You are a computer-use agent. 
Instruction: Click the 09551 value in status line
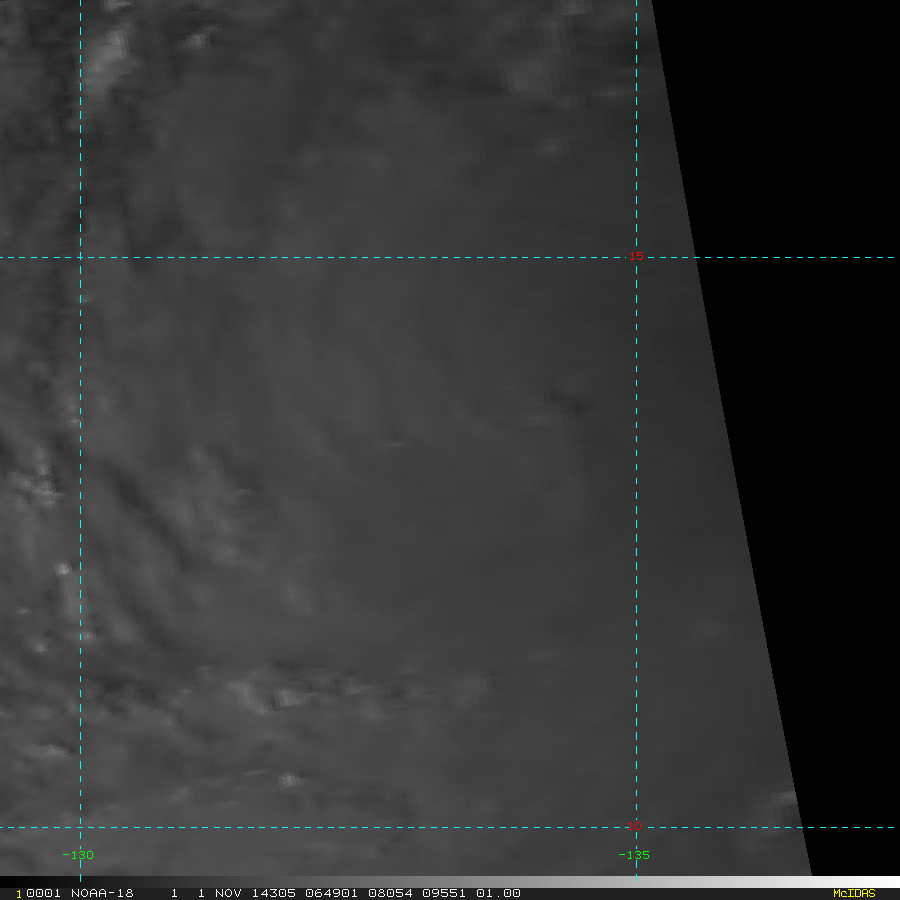(x=444, y=893)
